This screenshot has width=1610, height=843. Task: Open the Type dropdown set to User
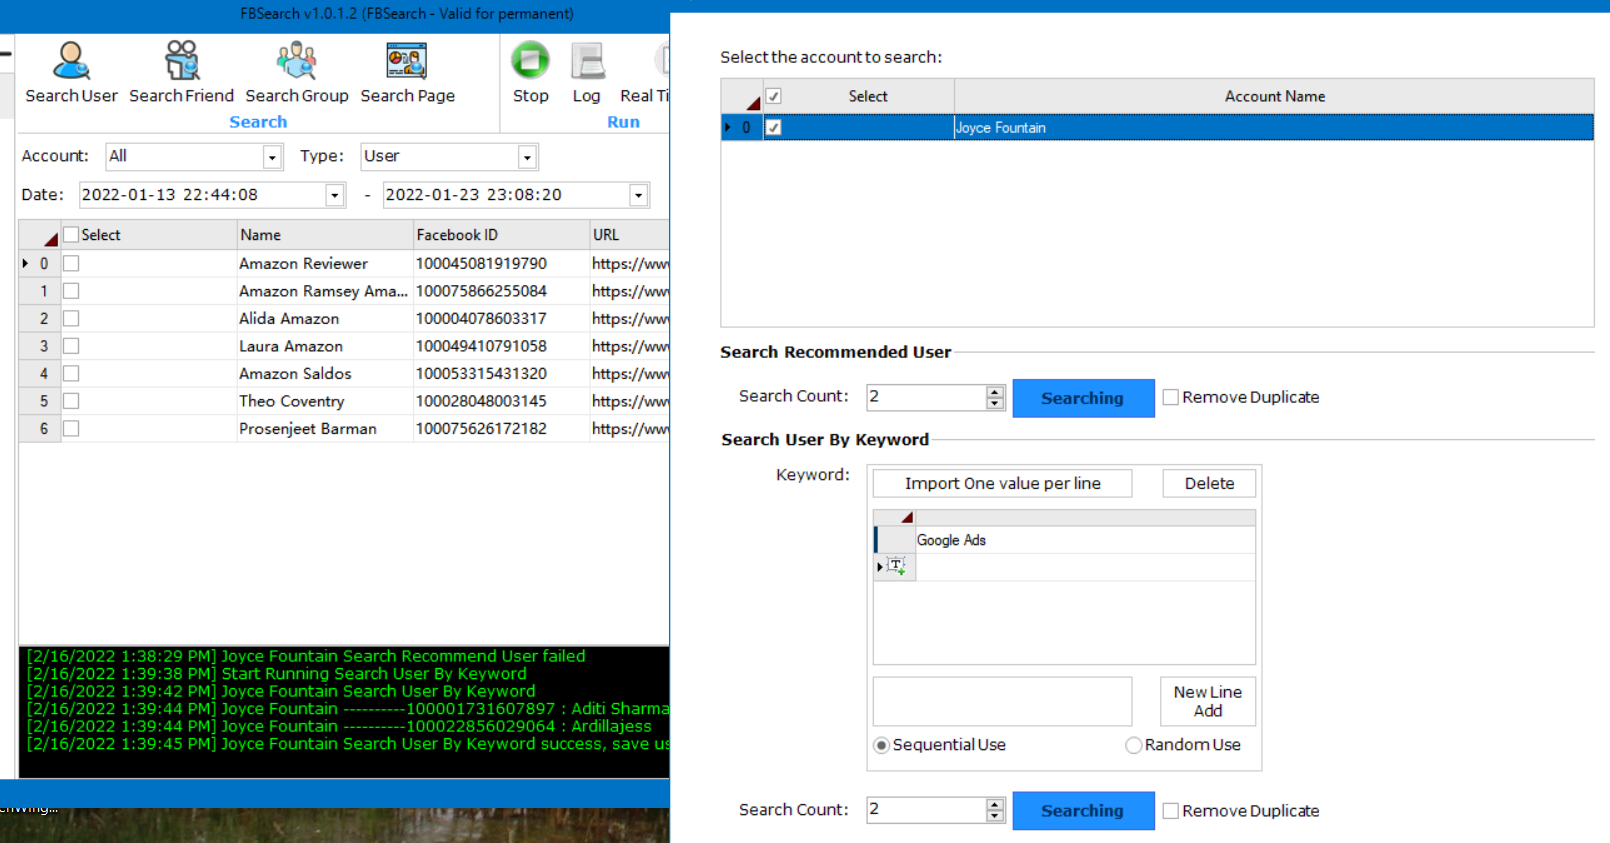(x=527, y=157)
